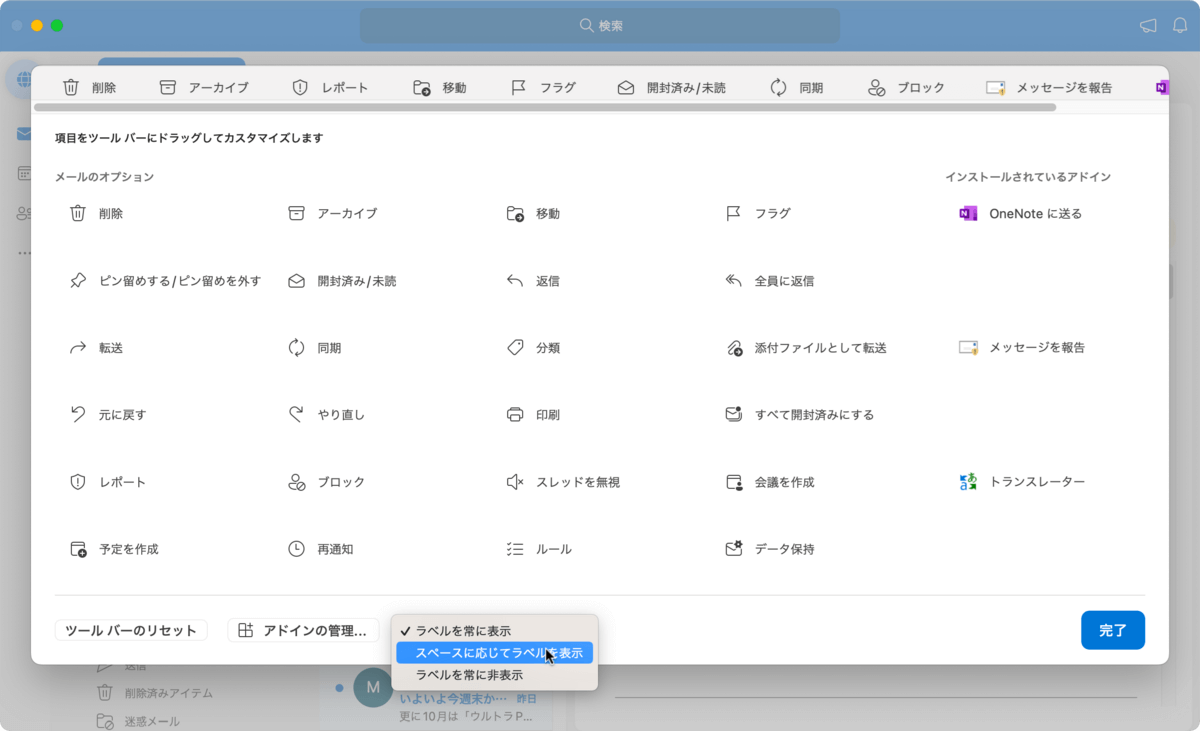Click the やり直し redo item

326,414
